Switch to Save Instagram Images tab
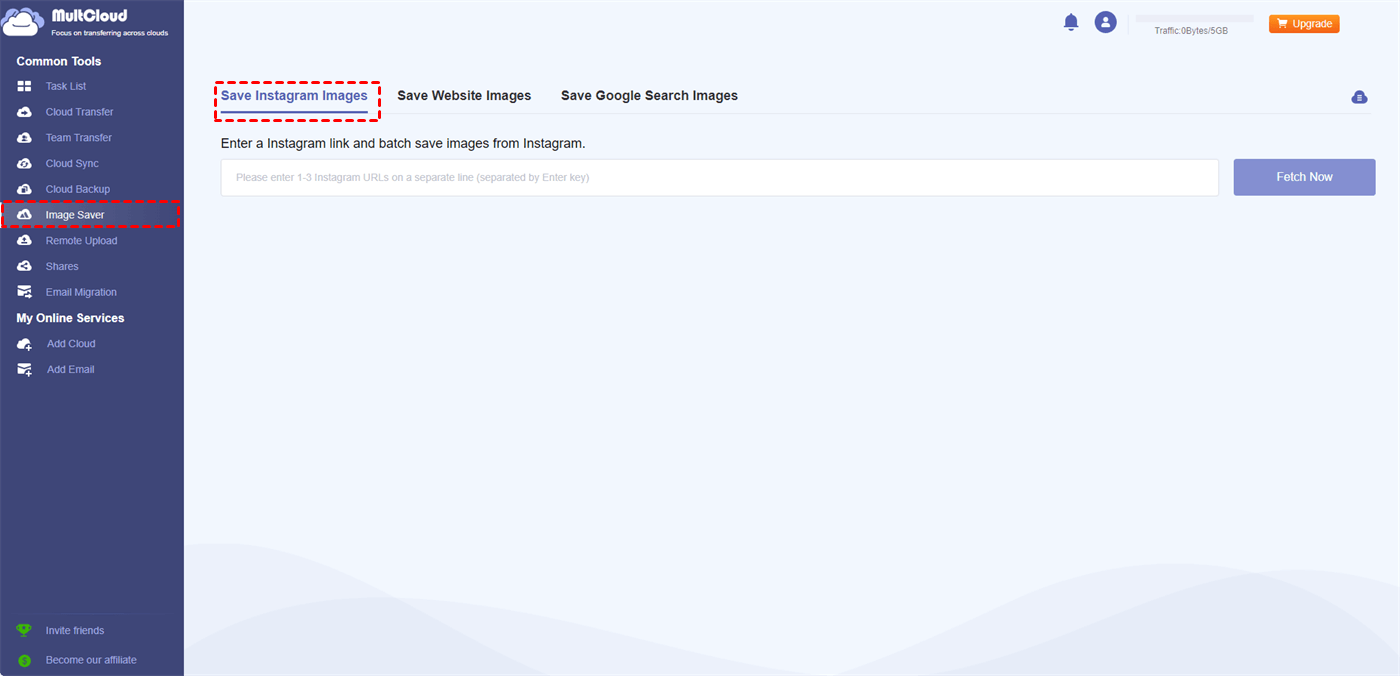 click(x=294, y=96)
